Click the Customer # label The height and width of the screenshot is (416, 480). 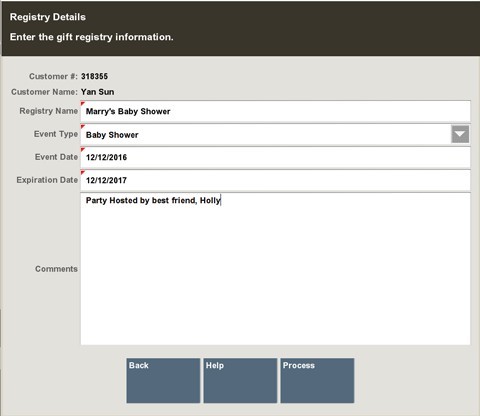(53, 76)
